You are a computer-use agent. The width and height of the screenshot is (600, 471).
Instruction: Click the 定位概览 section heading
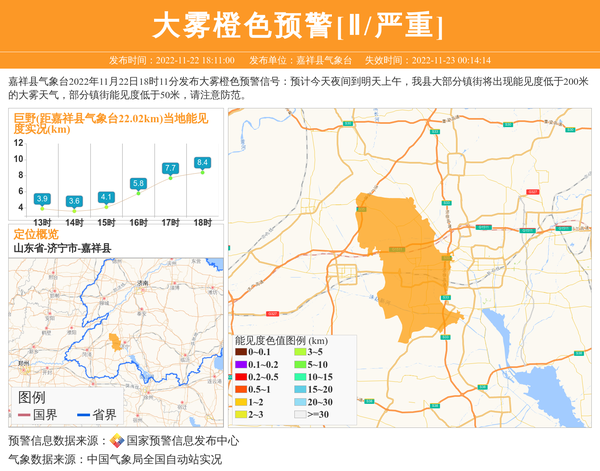[x=36, y=233]
